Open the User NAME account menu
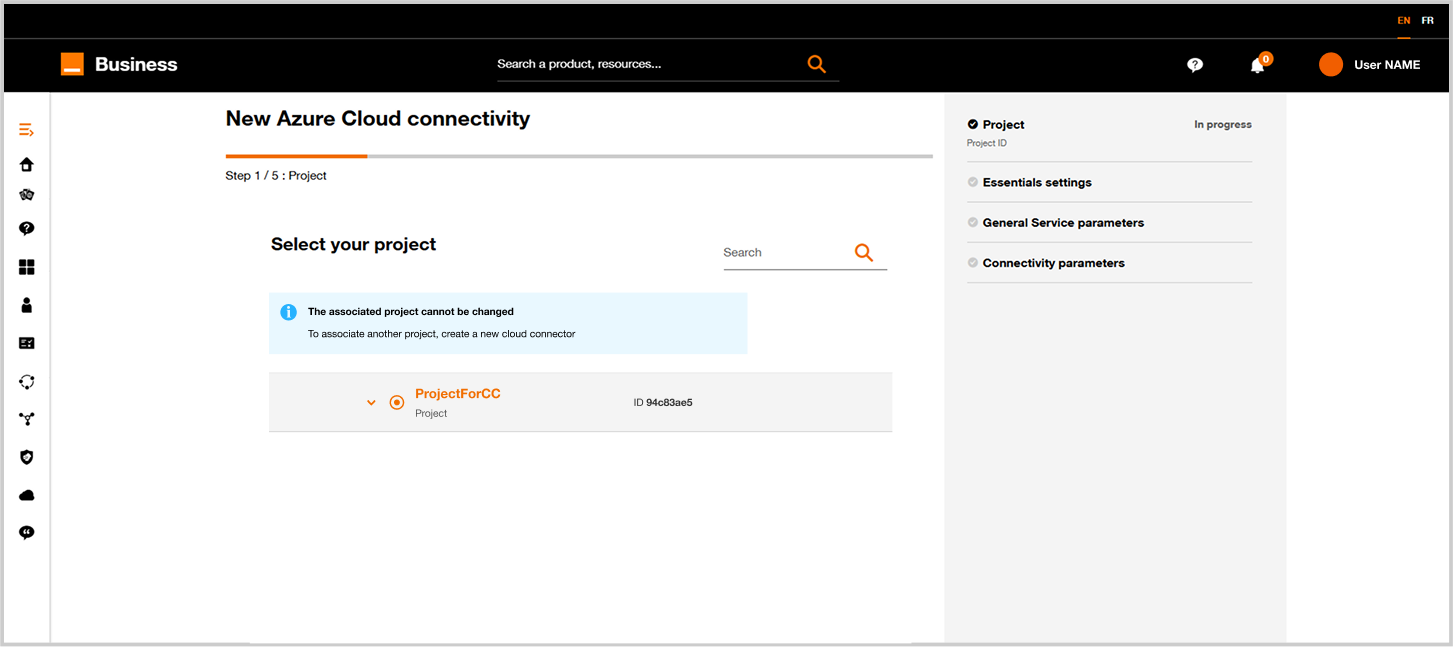 [1369, 65]
